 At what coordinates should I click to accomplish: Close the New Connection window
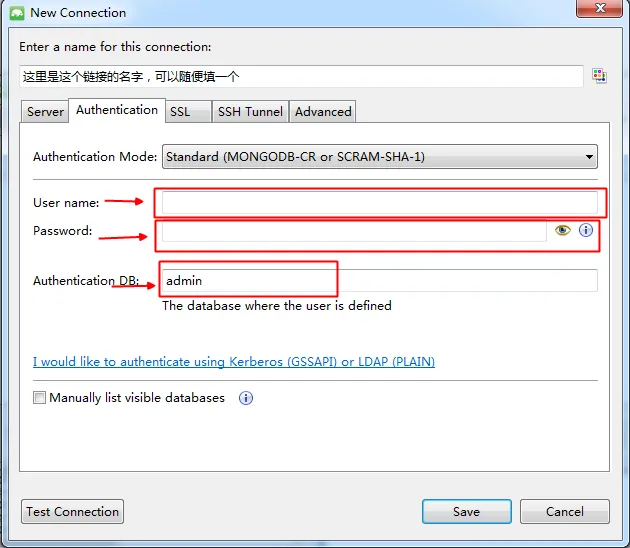599,8
